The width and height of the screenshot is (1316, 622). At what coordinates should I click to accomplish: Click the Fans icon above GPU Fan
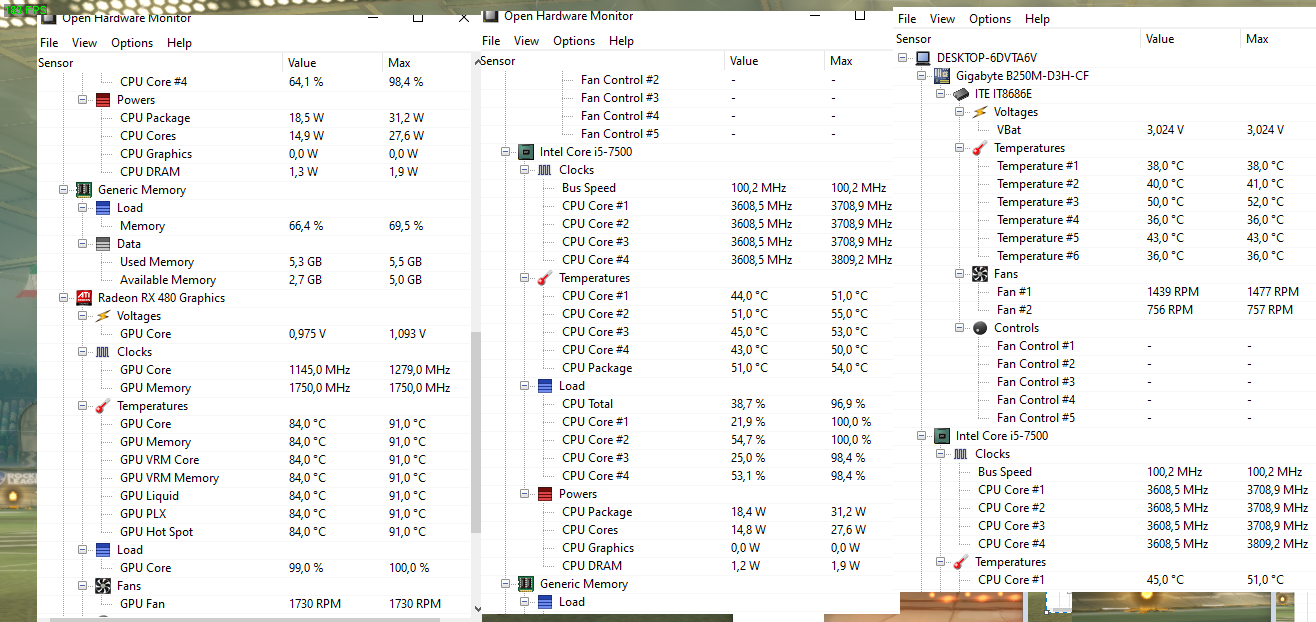(x=103, y=586)
